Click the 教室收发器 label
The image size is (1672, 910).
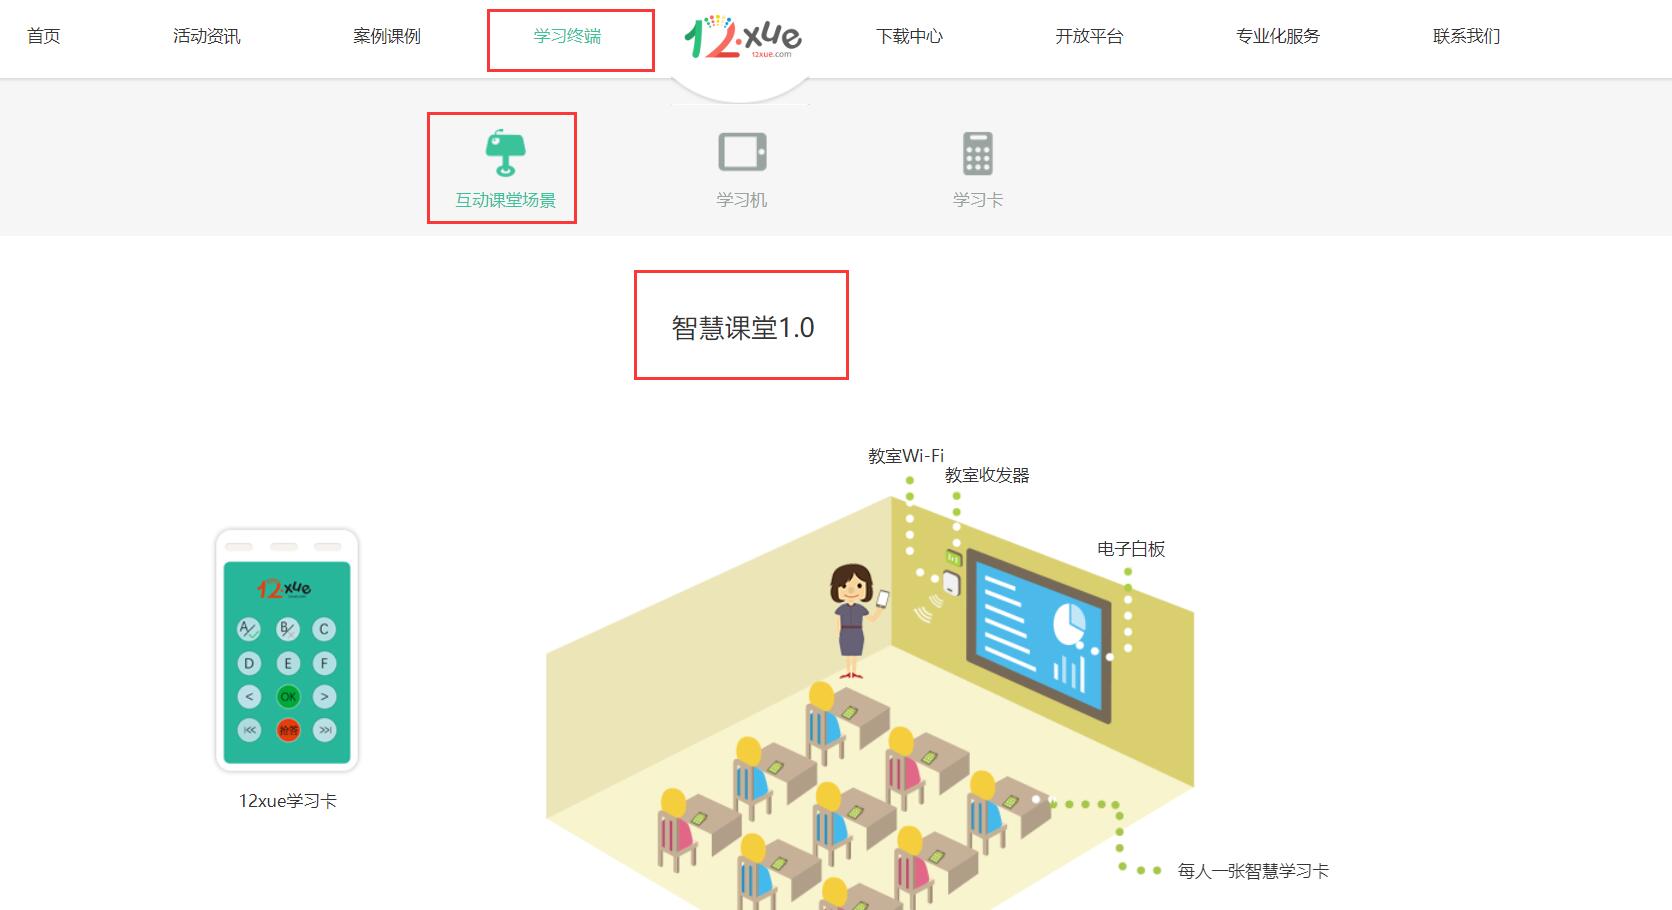click(x=987, y=475)
